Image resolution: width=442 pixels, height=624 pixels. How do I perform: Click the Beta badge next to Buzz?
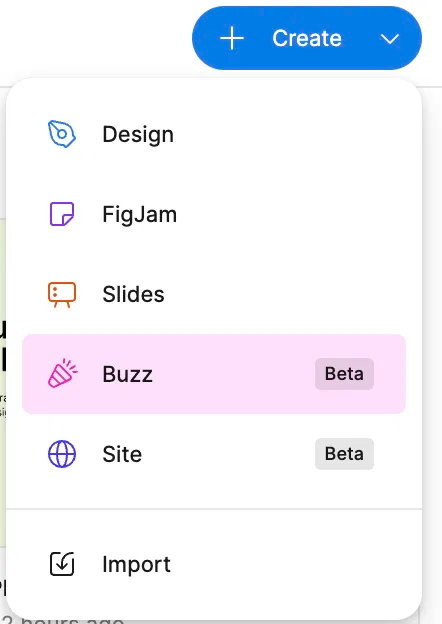coord(344,374)
